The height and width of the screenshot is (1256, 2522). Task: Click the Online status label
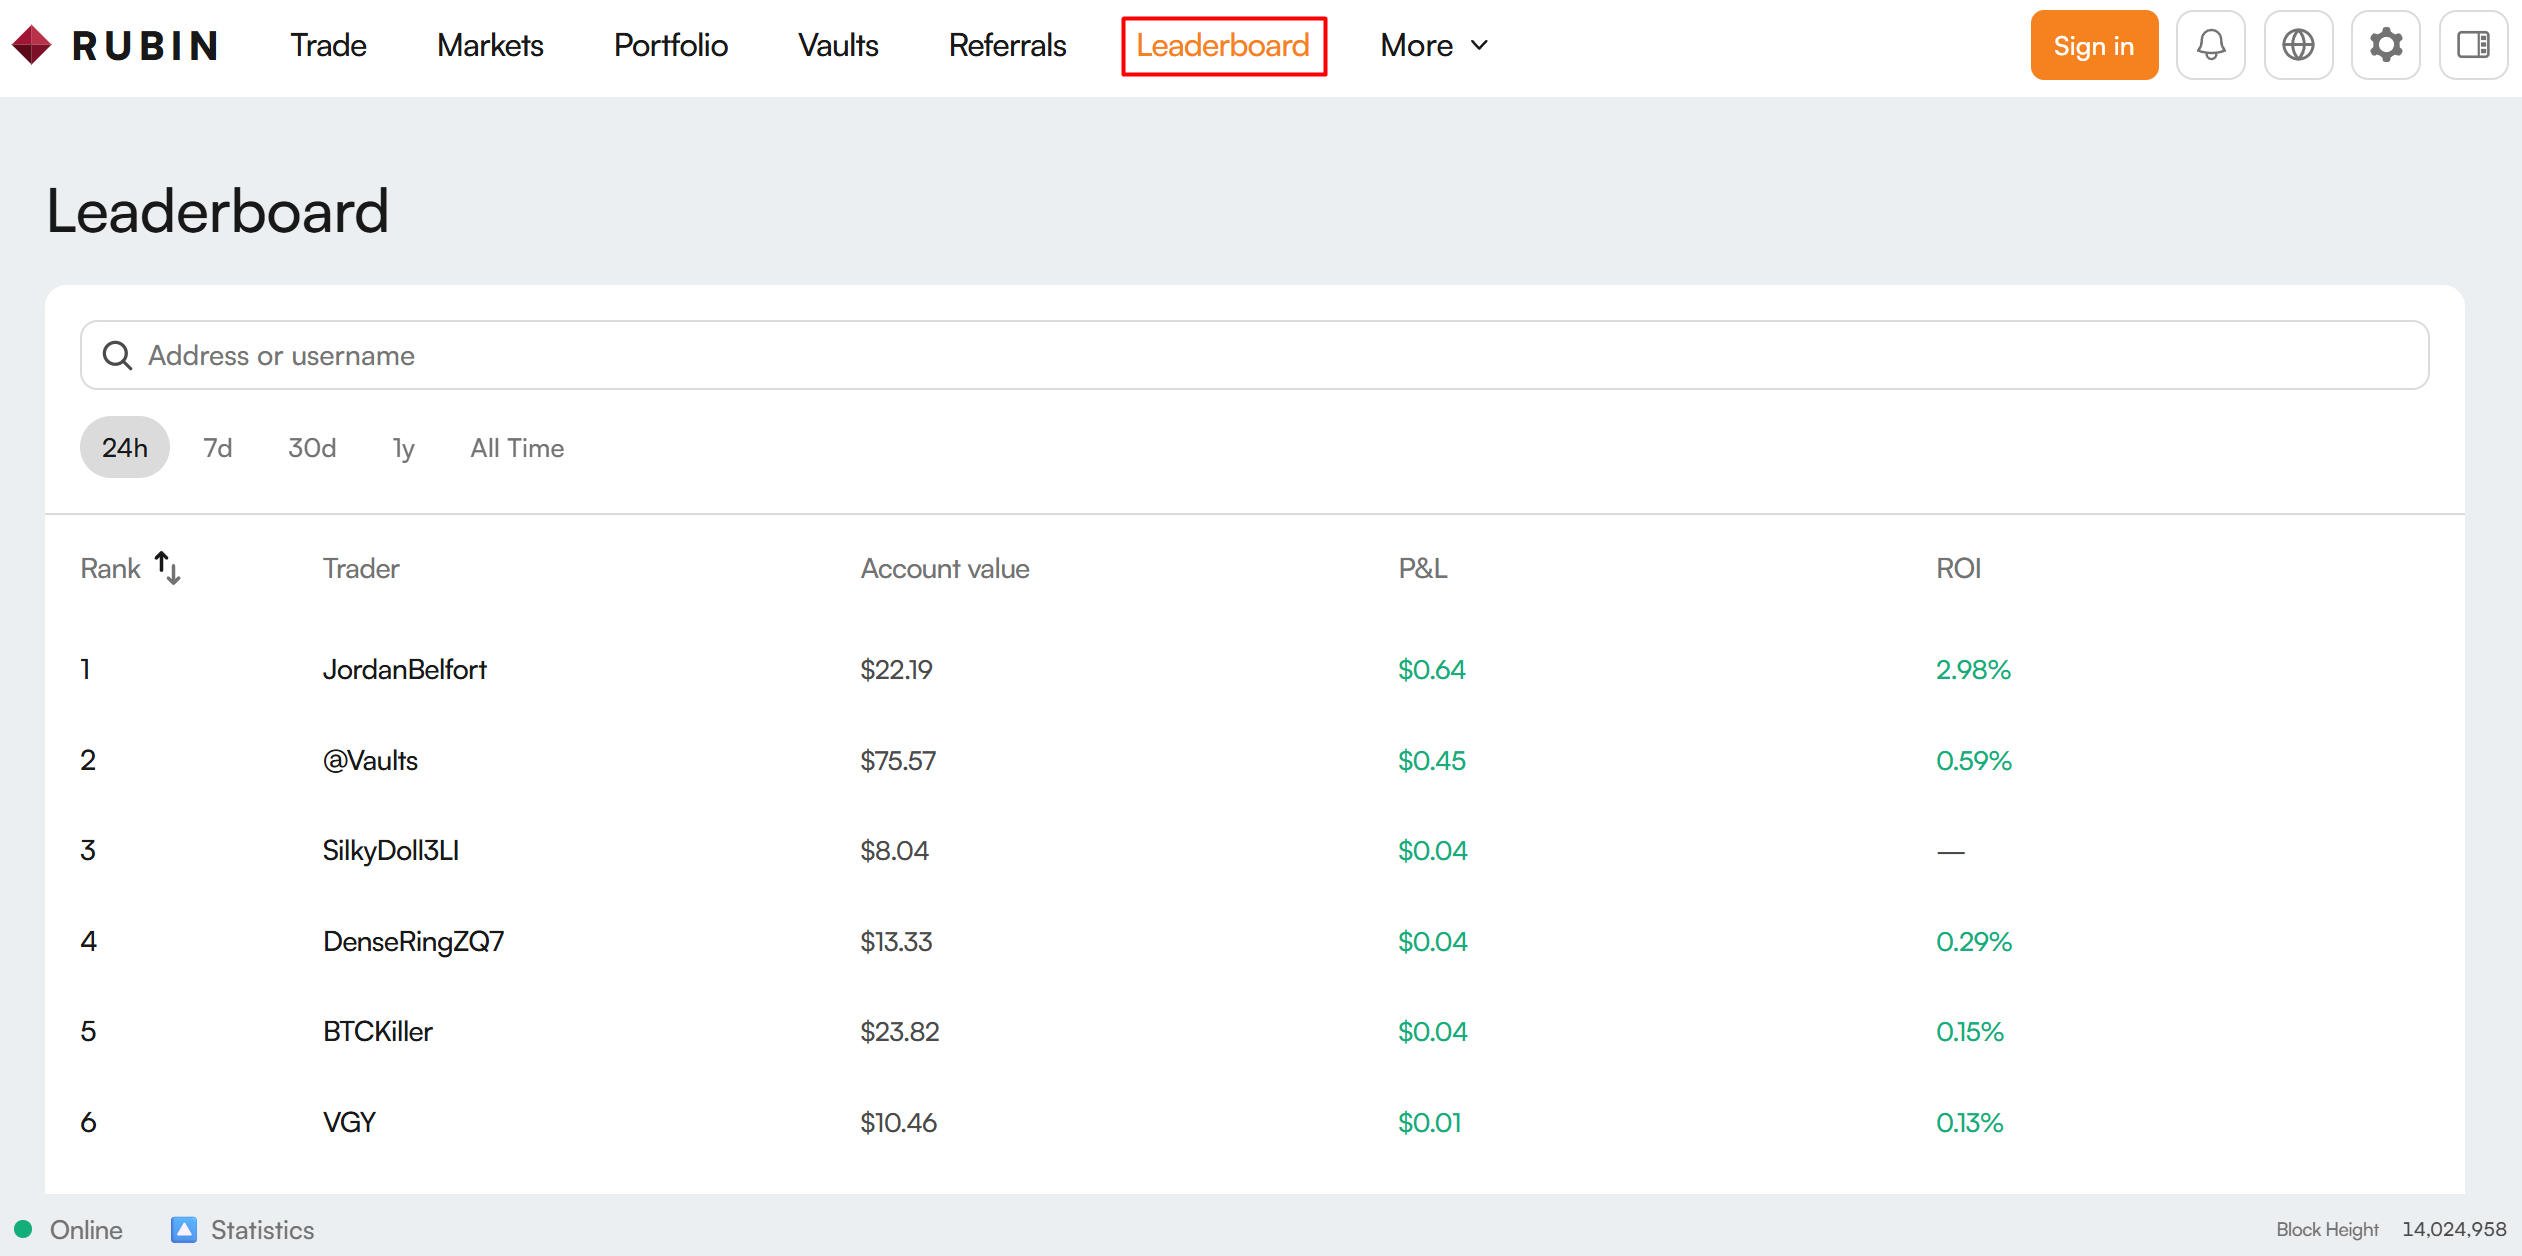click(x=86, y=1230)
